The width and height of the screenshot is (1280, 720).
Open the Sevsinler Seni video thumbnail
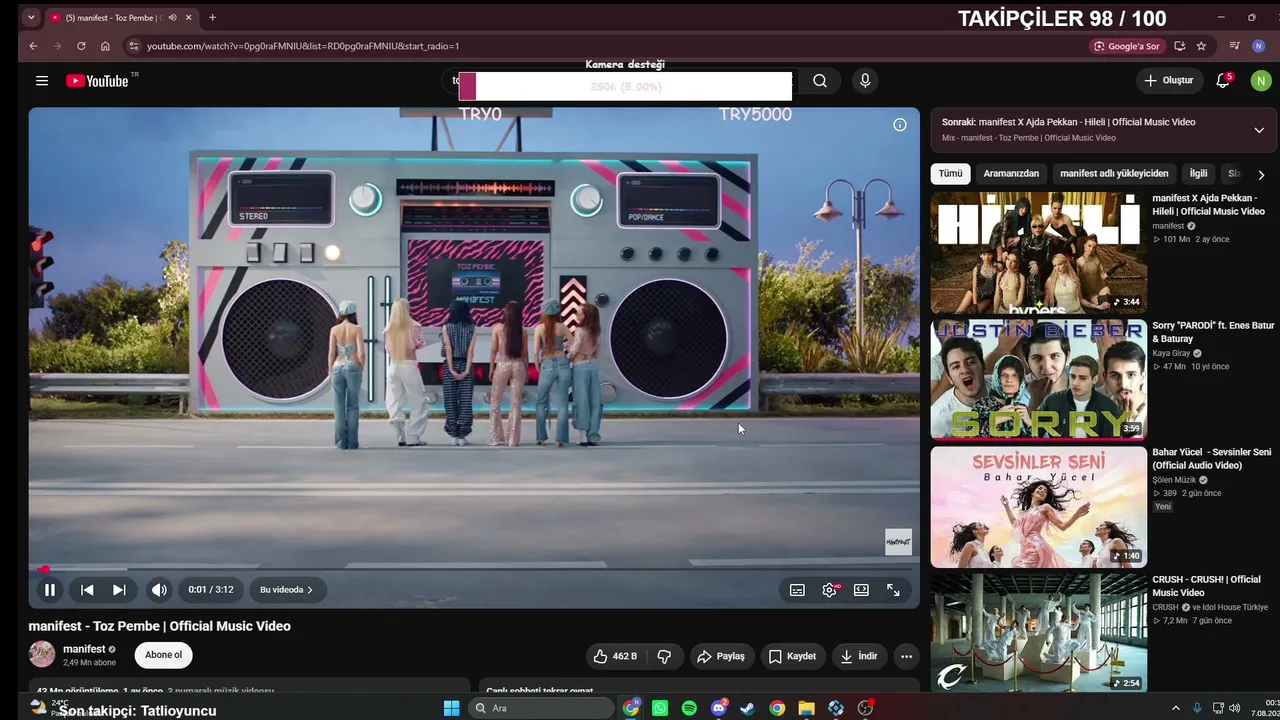tap(1039, 507)
